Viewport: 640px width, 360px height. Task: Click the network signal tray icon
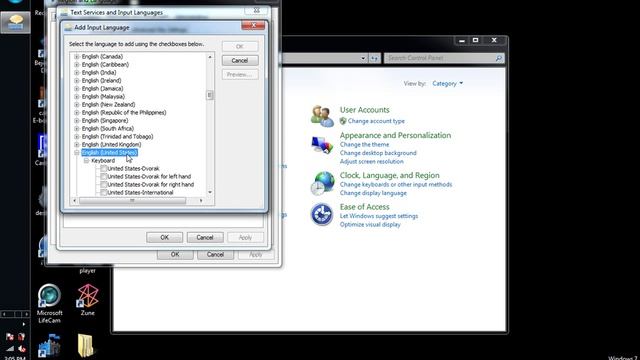10,348
